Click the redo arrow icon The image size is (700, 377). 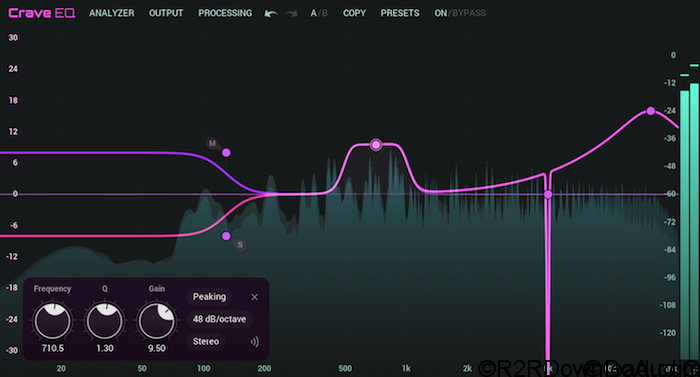292,14
